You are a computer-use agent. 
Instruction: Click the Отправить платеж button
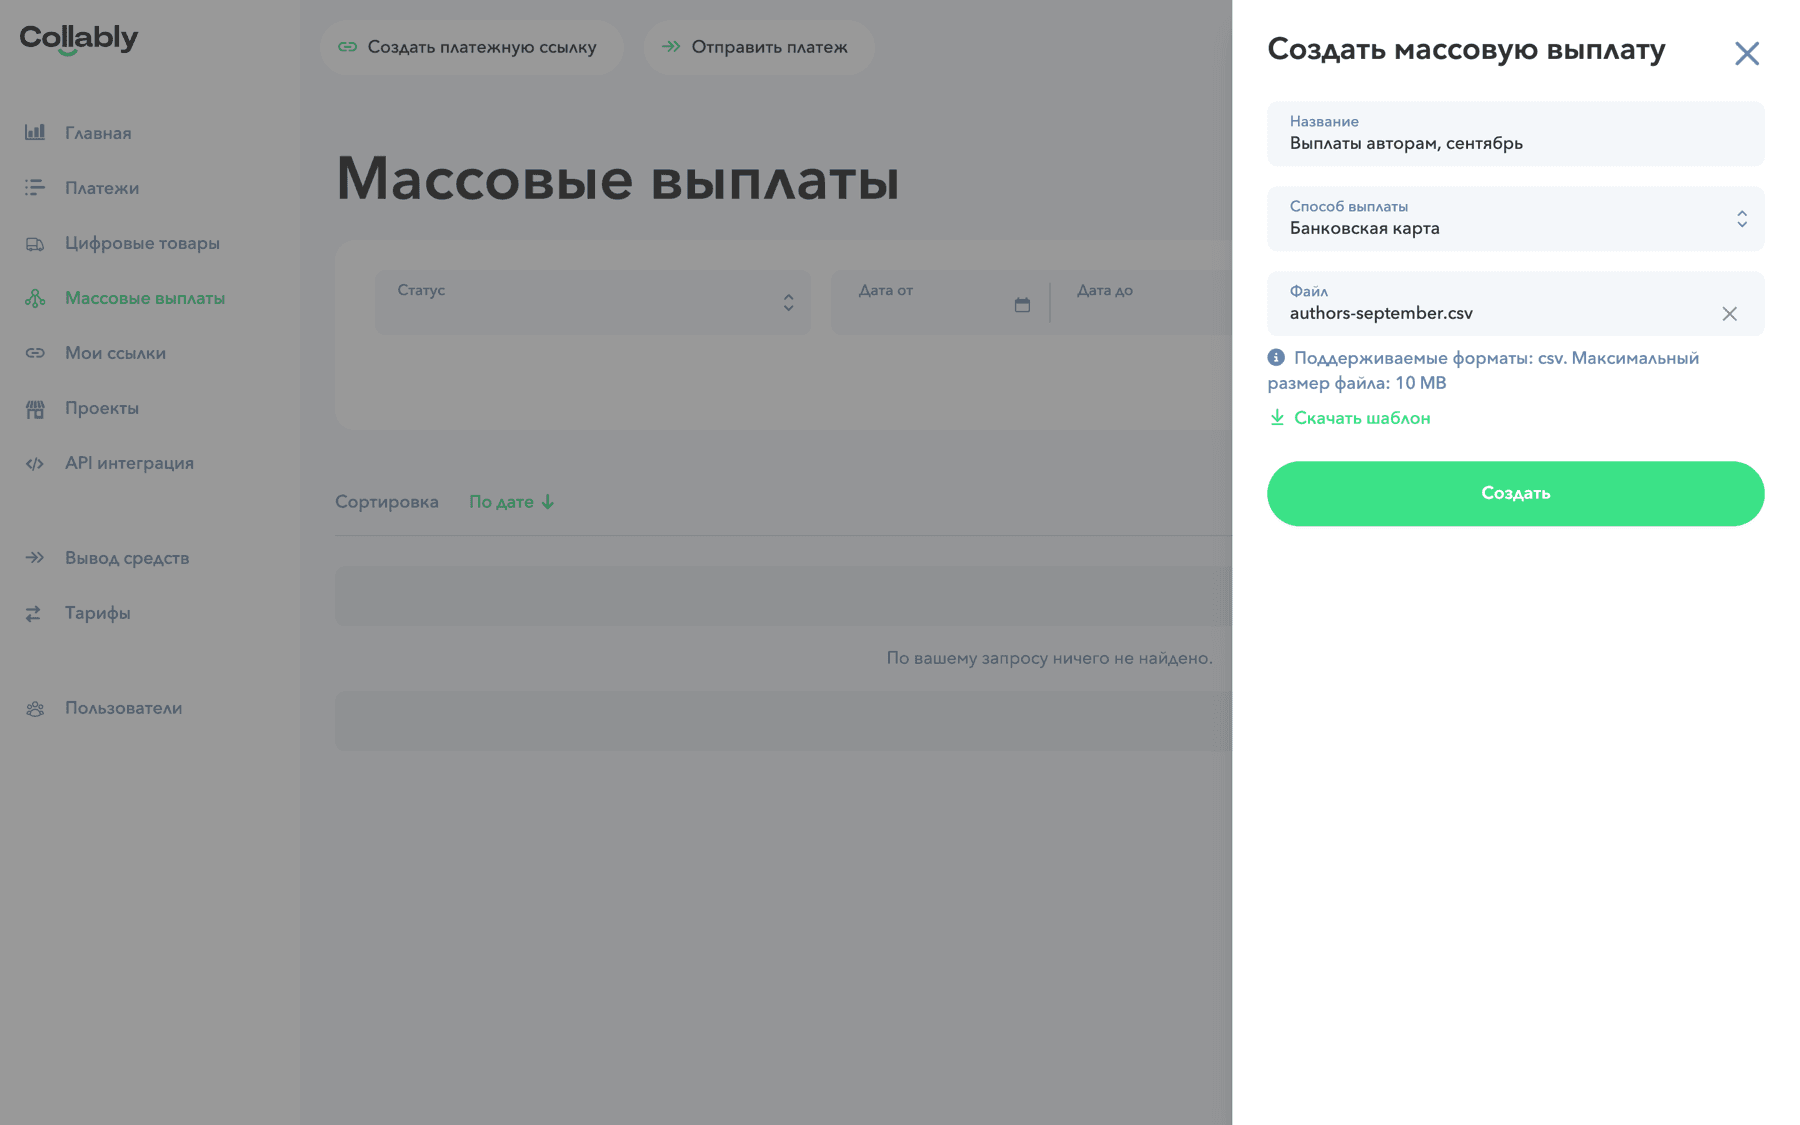[759, 47]
